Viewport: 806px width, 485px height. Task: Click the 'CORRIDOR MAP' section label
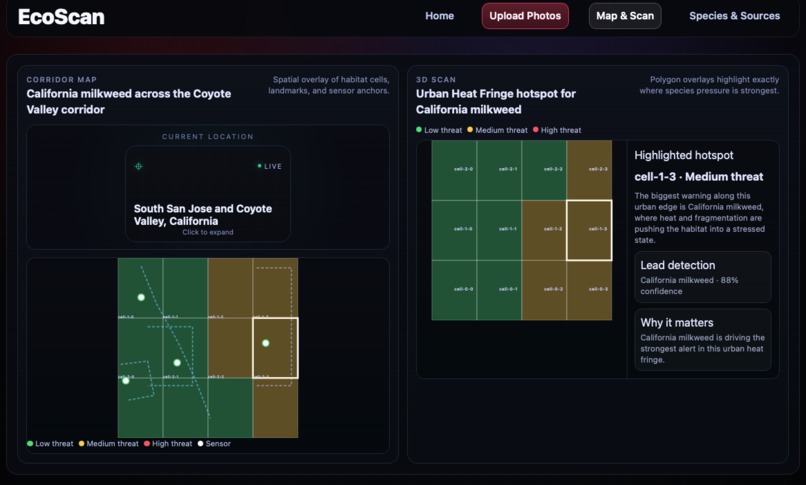[62, 80]
